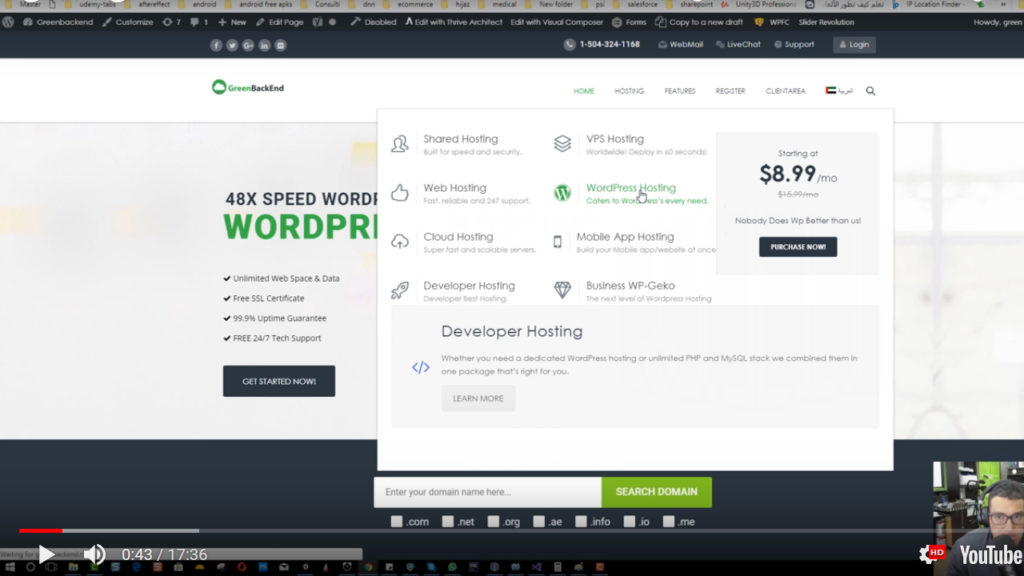Click the Developer Hosting rocket icon
1024x576 pixels.
coord(400,290)
